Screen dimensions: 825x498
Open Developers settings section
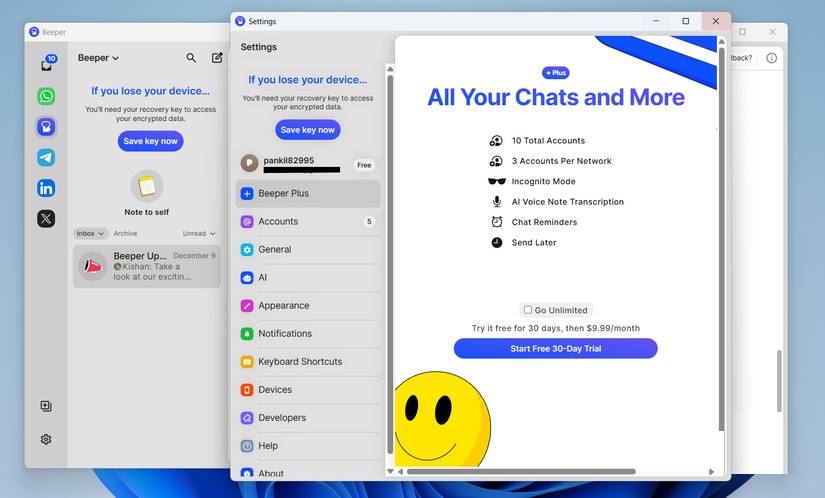tap(308, 418)
